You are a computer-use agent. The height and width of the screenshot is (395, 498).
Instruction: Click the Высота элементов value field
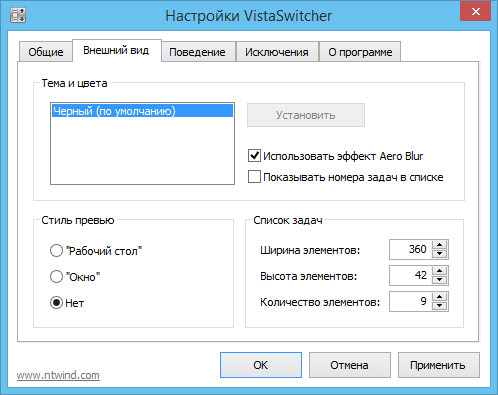[x=410, y=275]
